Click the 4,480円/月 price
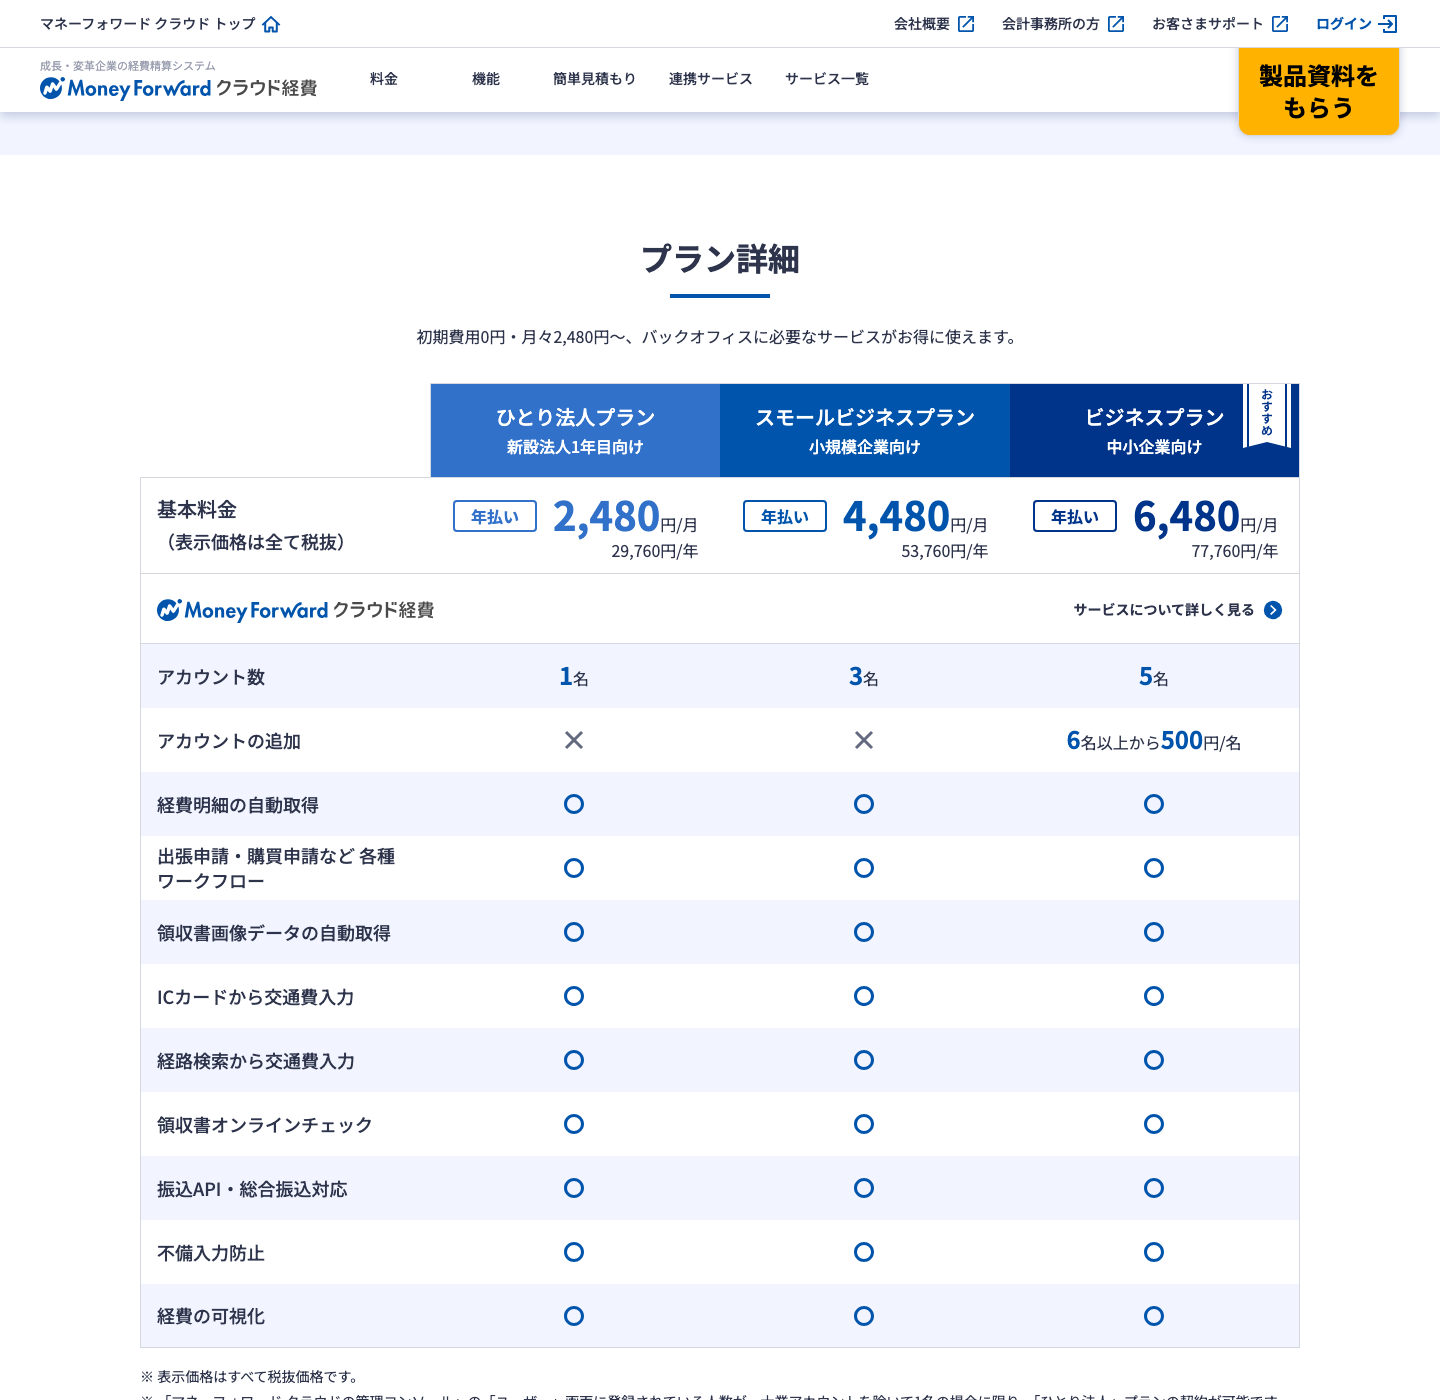The width and height of the screenshot is (1440, 1400). pos(915,517)
